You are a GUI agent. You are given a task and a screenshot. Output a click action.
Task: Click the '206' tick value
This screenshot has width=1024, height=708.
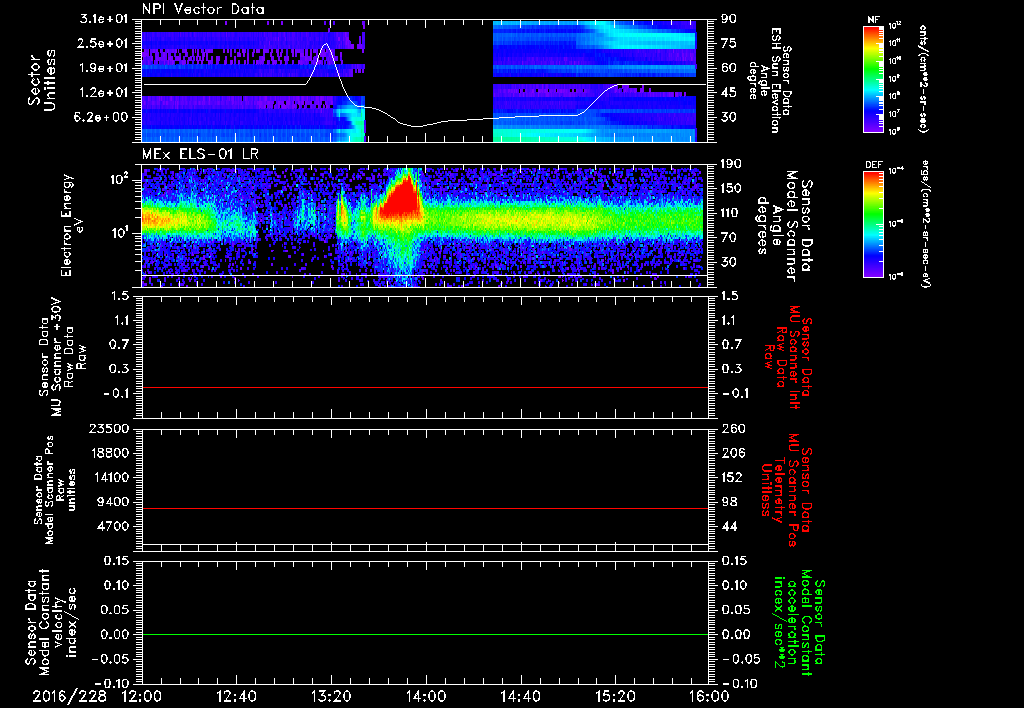tap(731, 453)
